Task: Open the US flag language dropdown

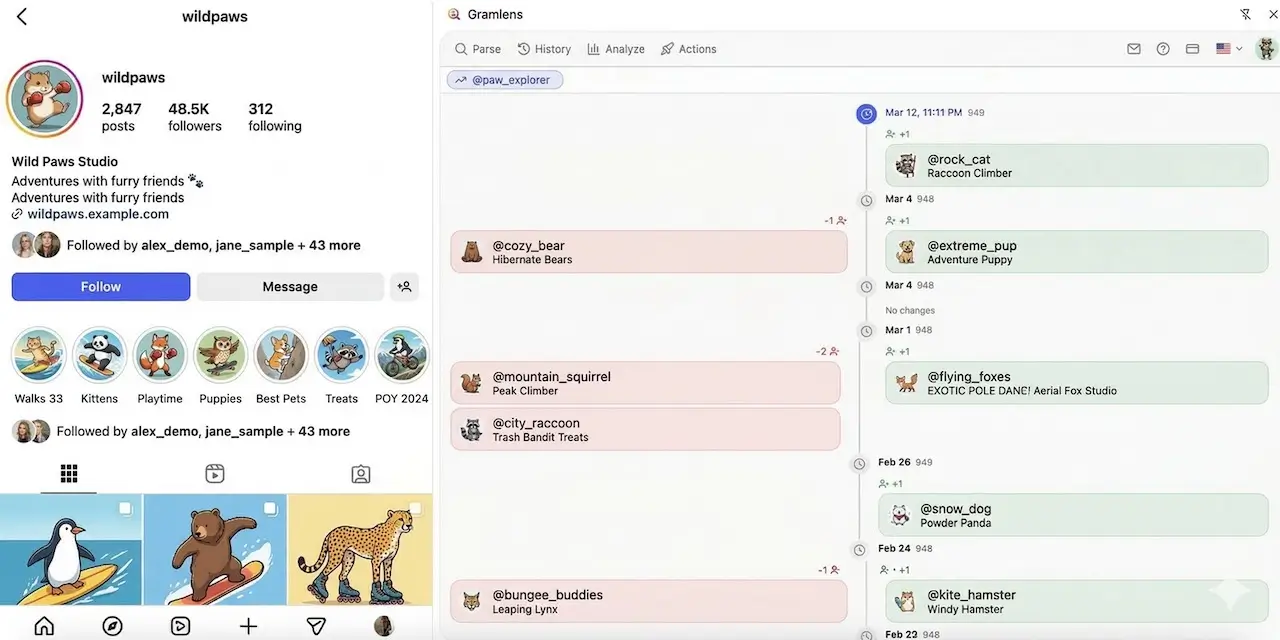Action: pos(1228,49)
